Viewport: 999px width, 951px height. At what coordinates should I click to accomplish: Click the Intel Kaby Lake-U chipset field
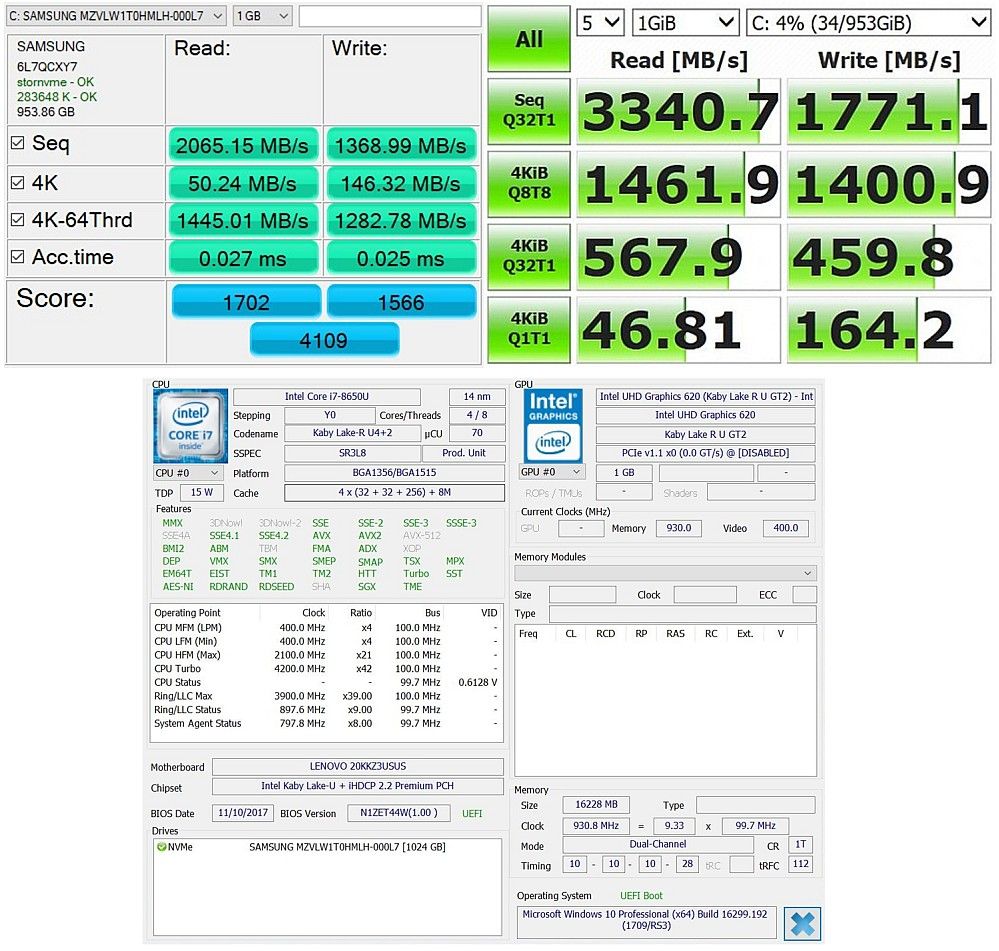click(x=357, y=786)
